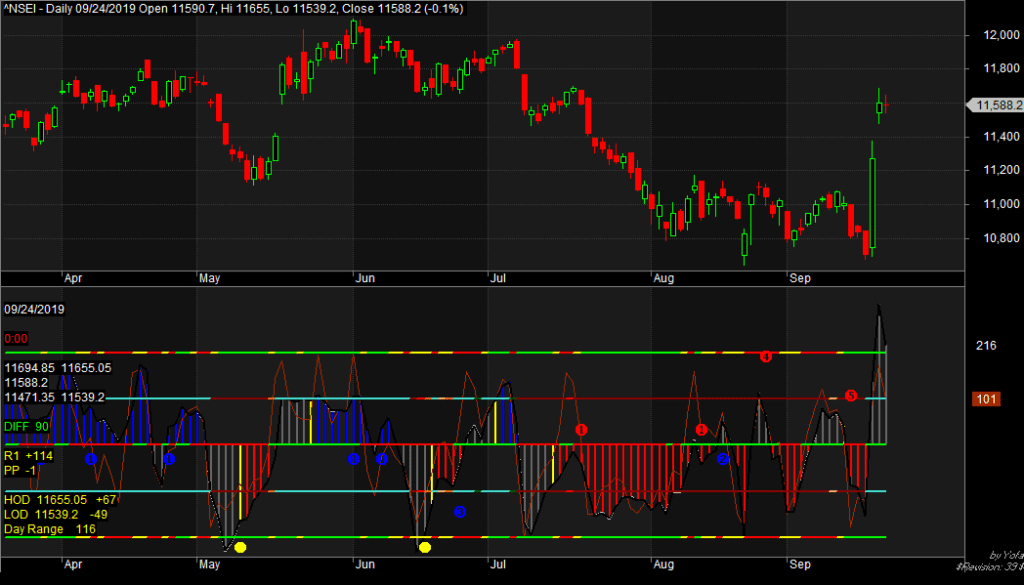Toggle the 0:00 session timer display
Viewport: 1024px width, 585px height.
16,338
